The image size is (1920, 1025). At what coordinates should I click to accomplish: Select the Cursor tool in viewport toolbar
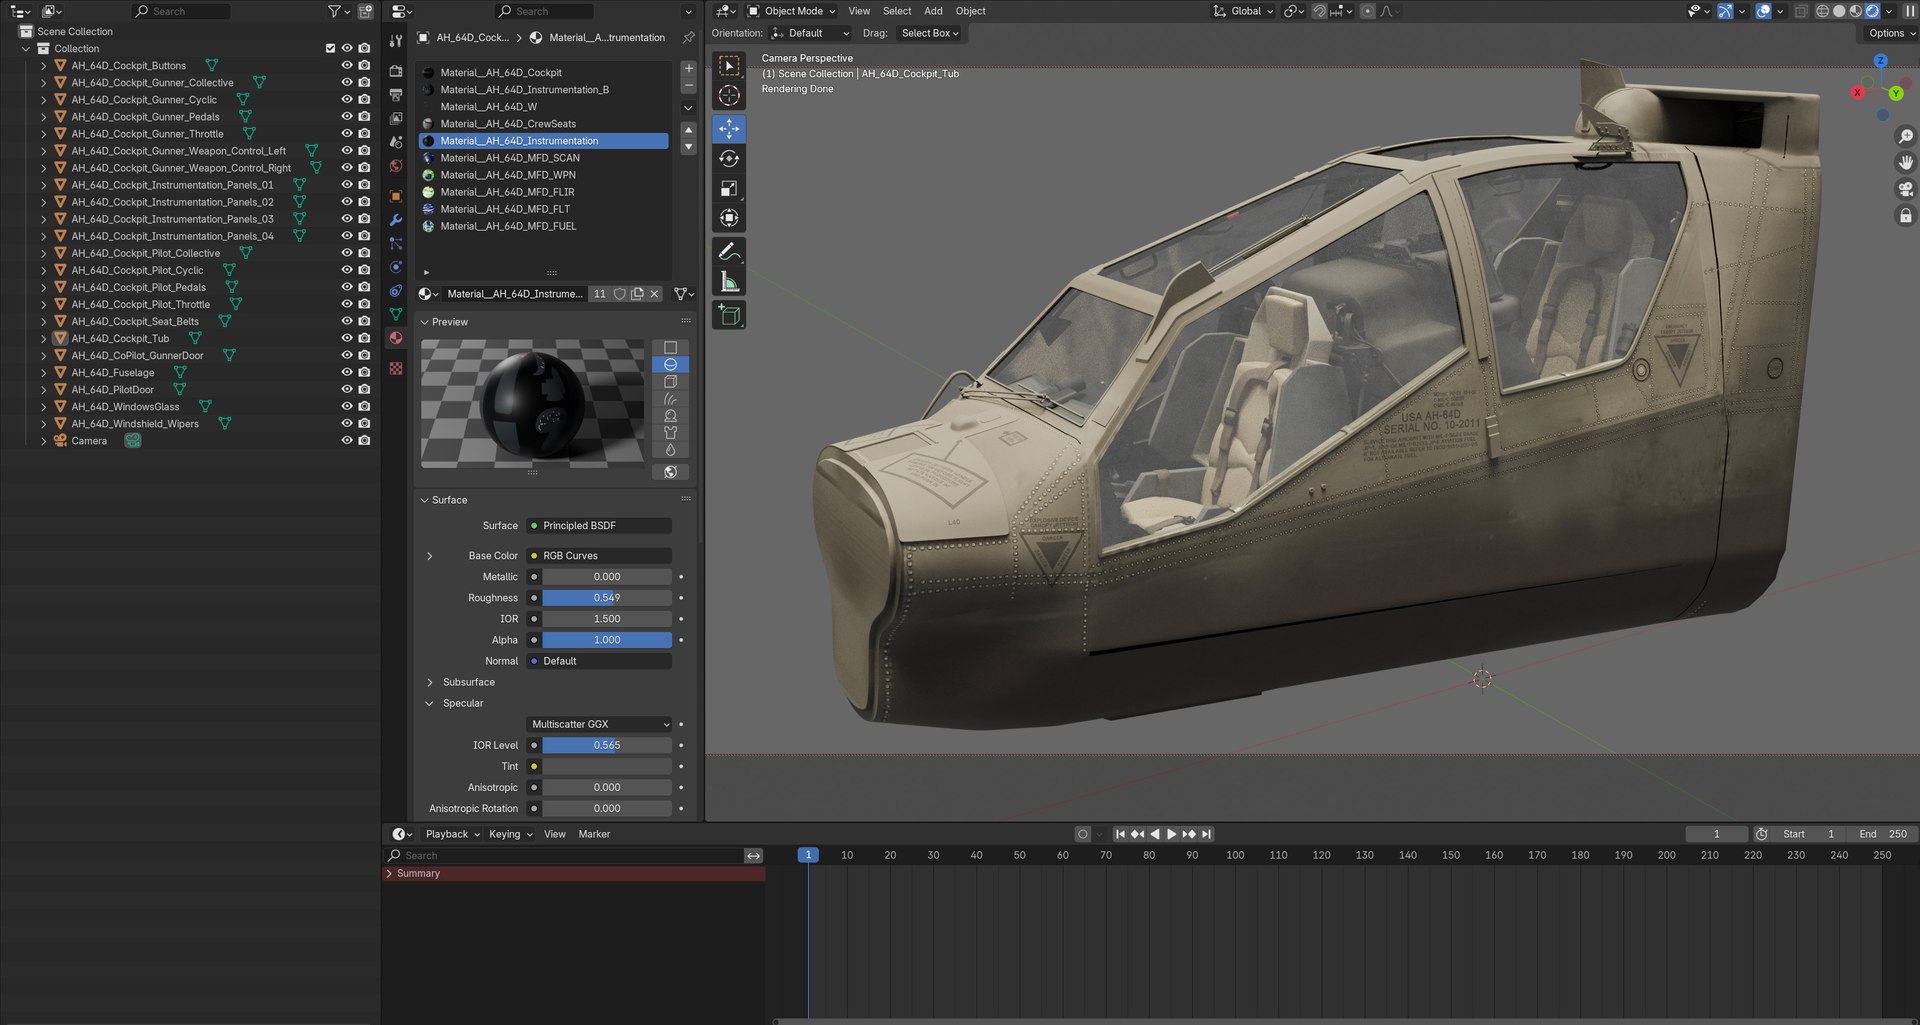729,96
